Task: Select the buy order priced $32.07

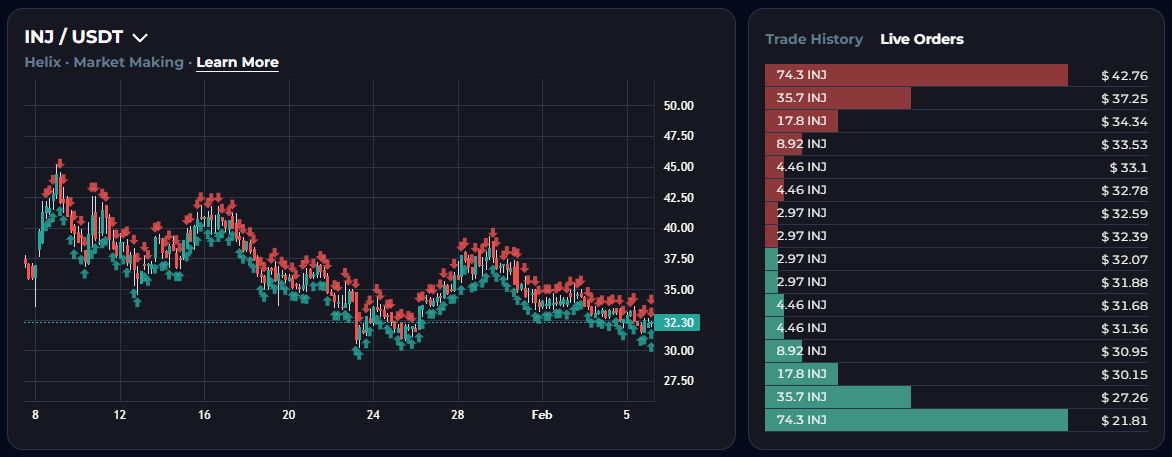Action: [956, 259]
